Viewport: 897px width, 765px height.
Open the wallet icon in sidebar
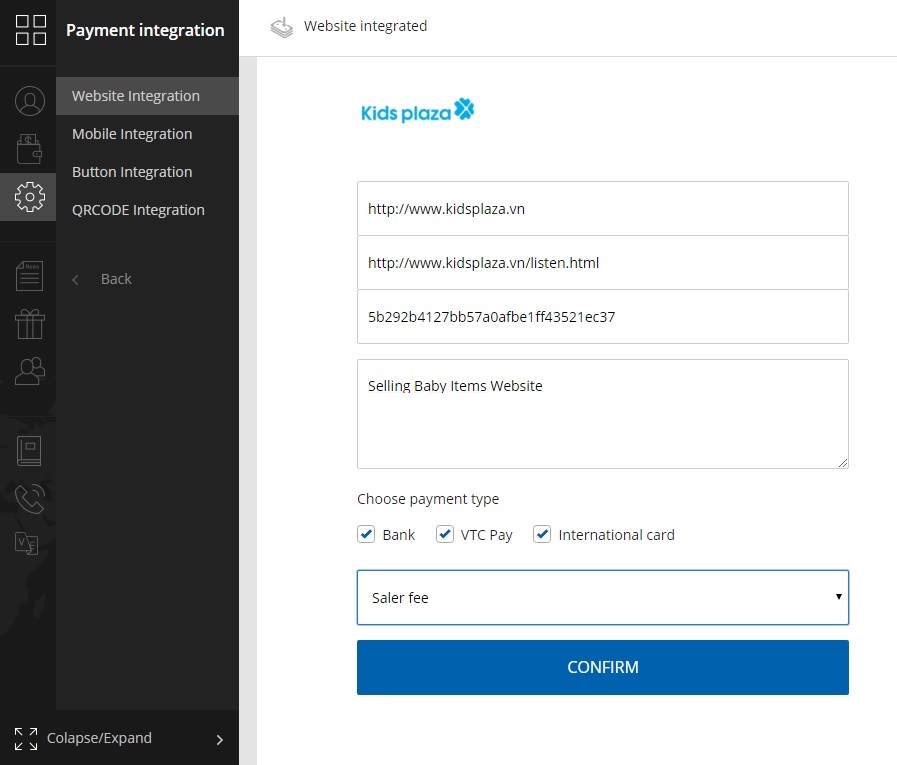pos(29,149)
